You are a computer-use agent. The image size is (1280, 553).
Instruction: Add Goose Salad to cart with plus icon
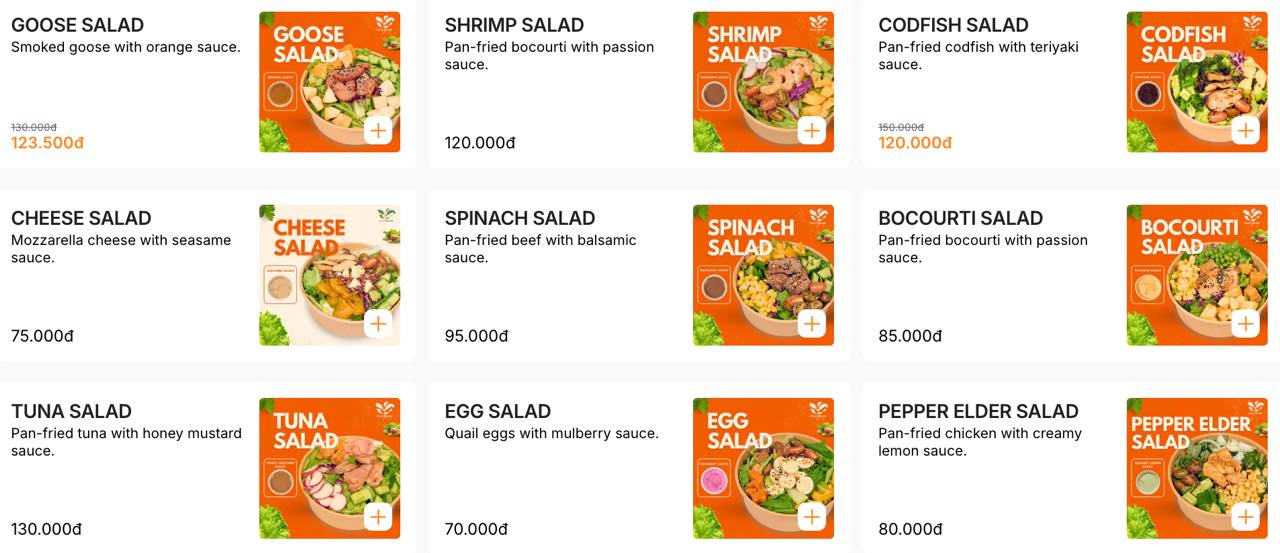click(x=378, y=130)
